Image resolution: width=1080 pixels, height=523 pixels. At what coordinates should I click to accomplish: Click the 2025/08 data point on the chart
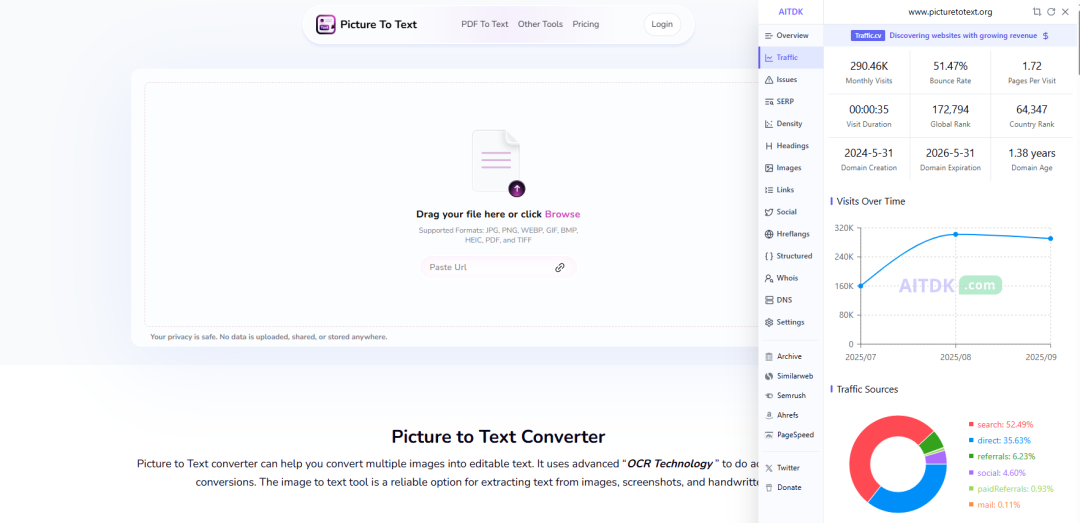pos(955,234)
